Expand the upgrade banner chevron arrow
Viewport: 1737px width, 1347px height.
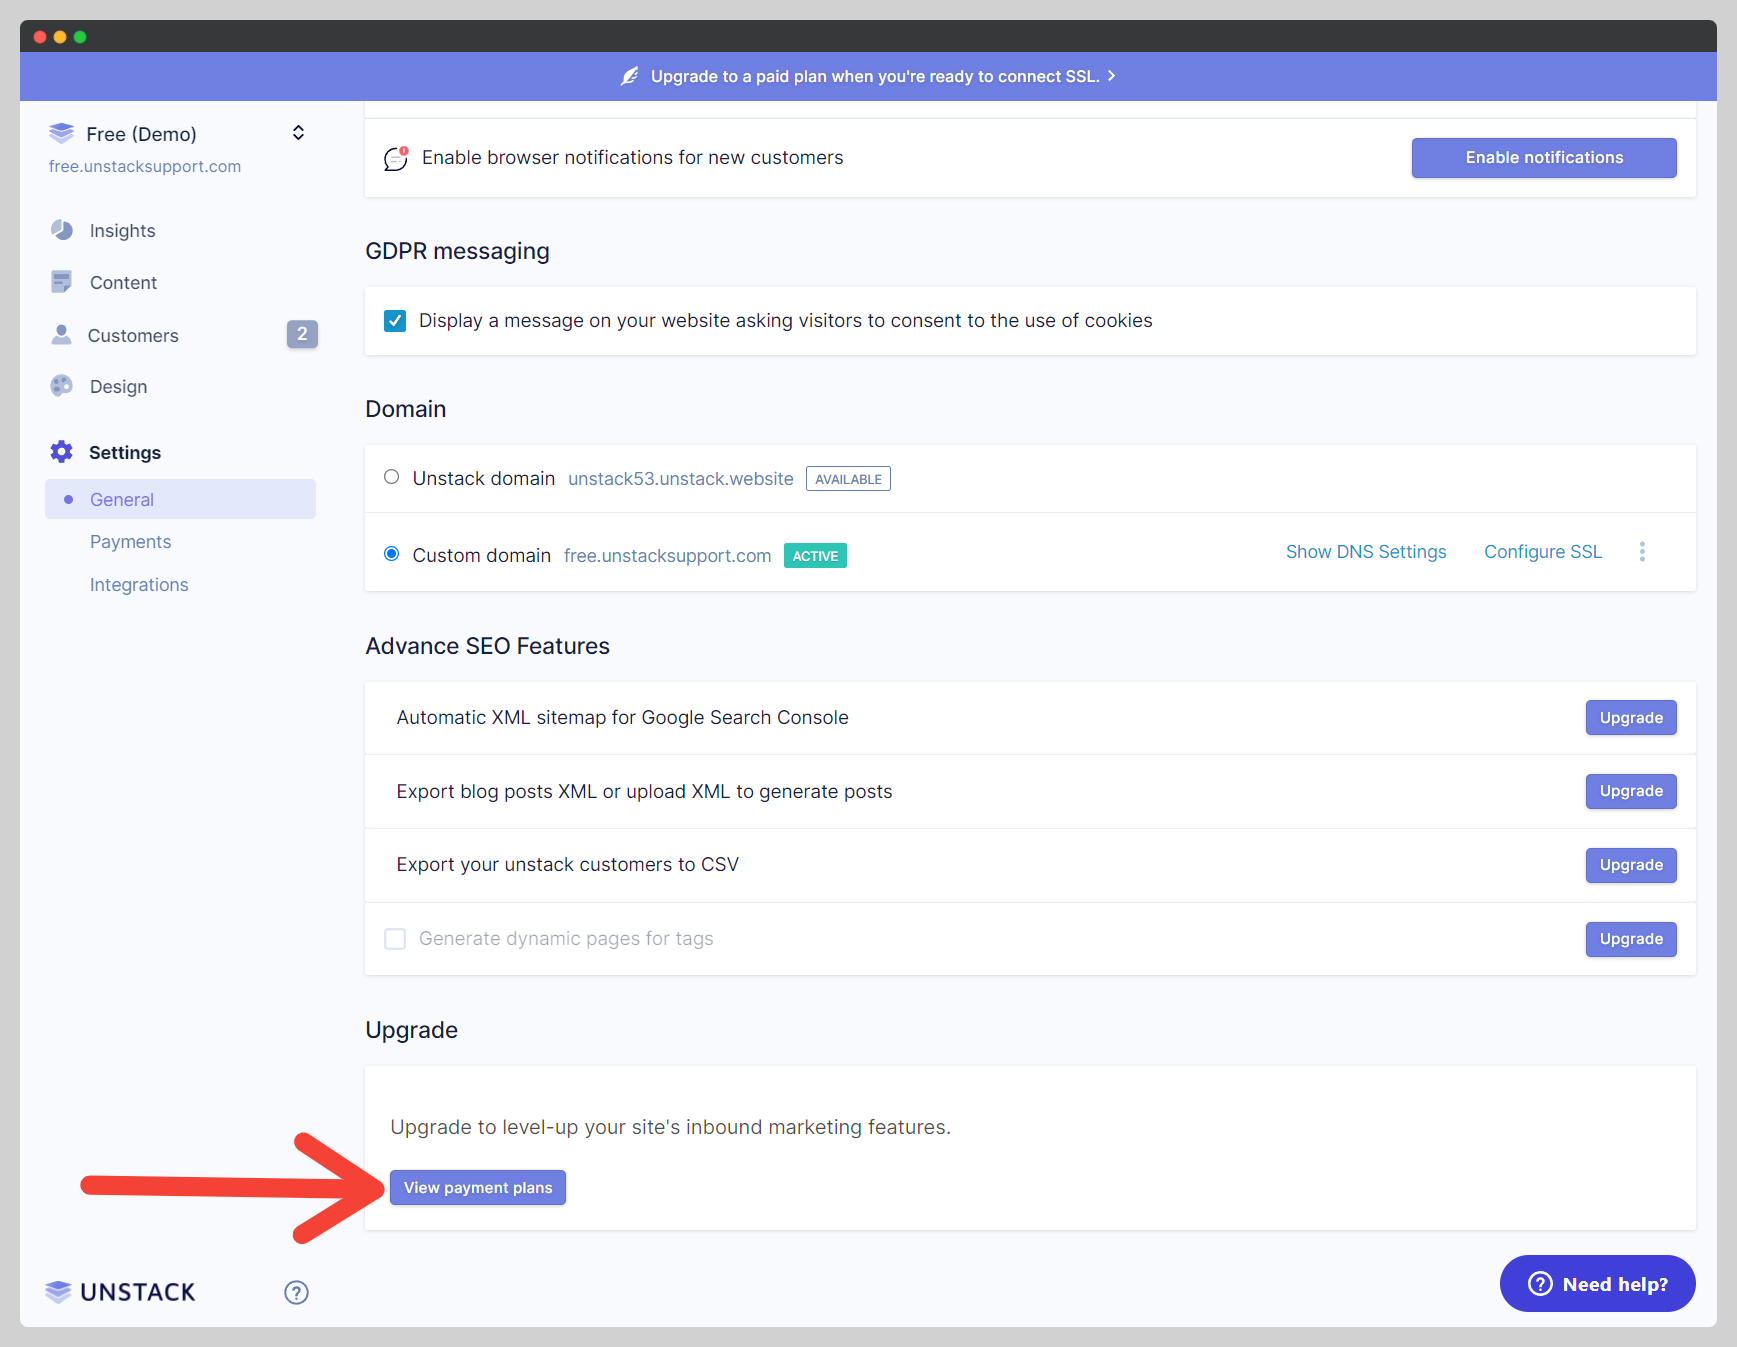(1111, 76)
